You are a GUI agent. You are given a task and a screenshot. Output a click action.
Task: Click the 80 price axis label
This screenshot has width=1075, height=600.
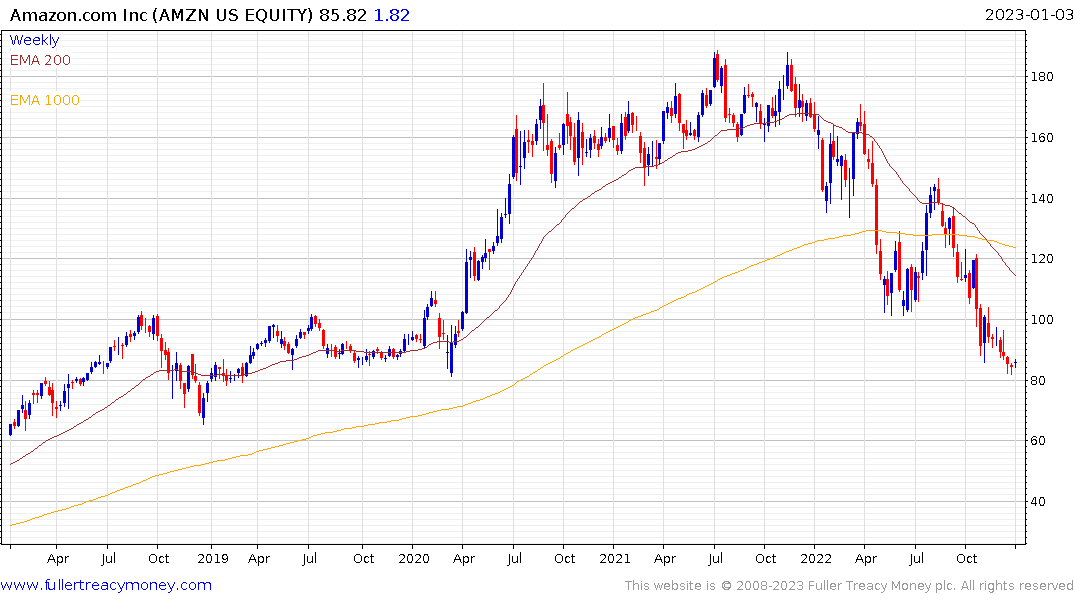(1038, 381)
